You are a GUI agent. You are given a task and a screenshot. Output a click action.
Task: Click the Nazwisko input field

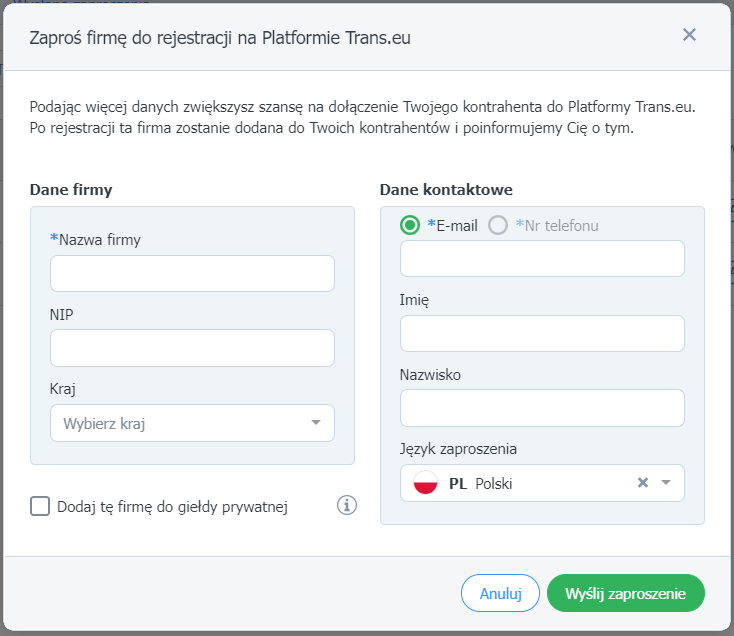coord(542,408)
